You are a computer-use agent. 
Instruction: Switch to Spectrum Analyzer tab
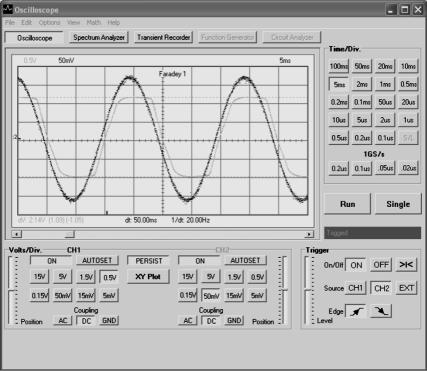(99, 37)
